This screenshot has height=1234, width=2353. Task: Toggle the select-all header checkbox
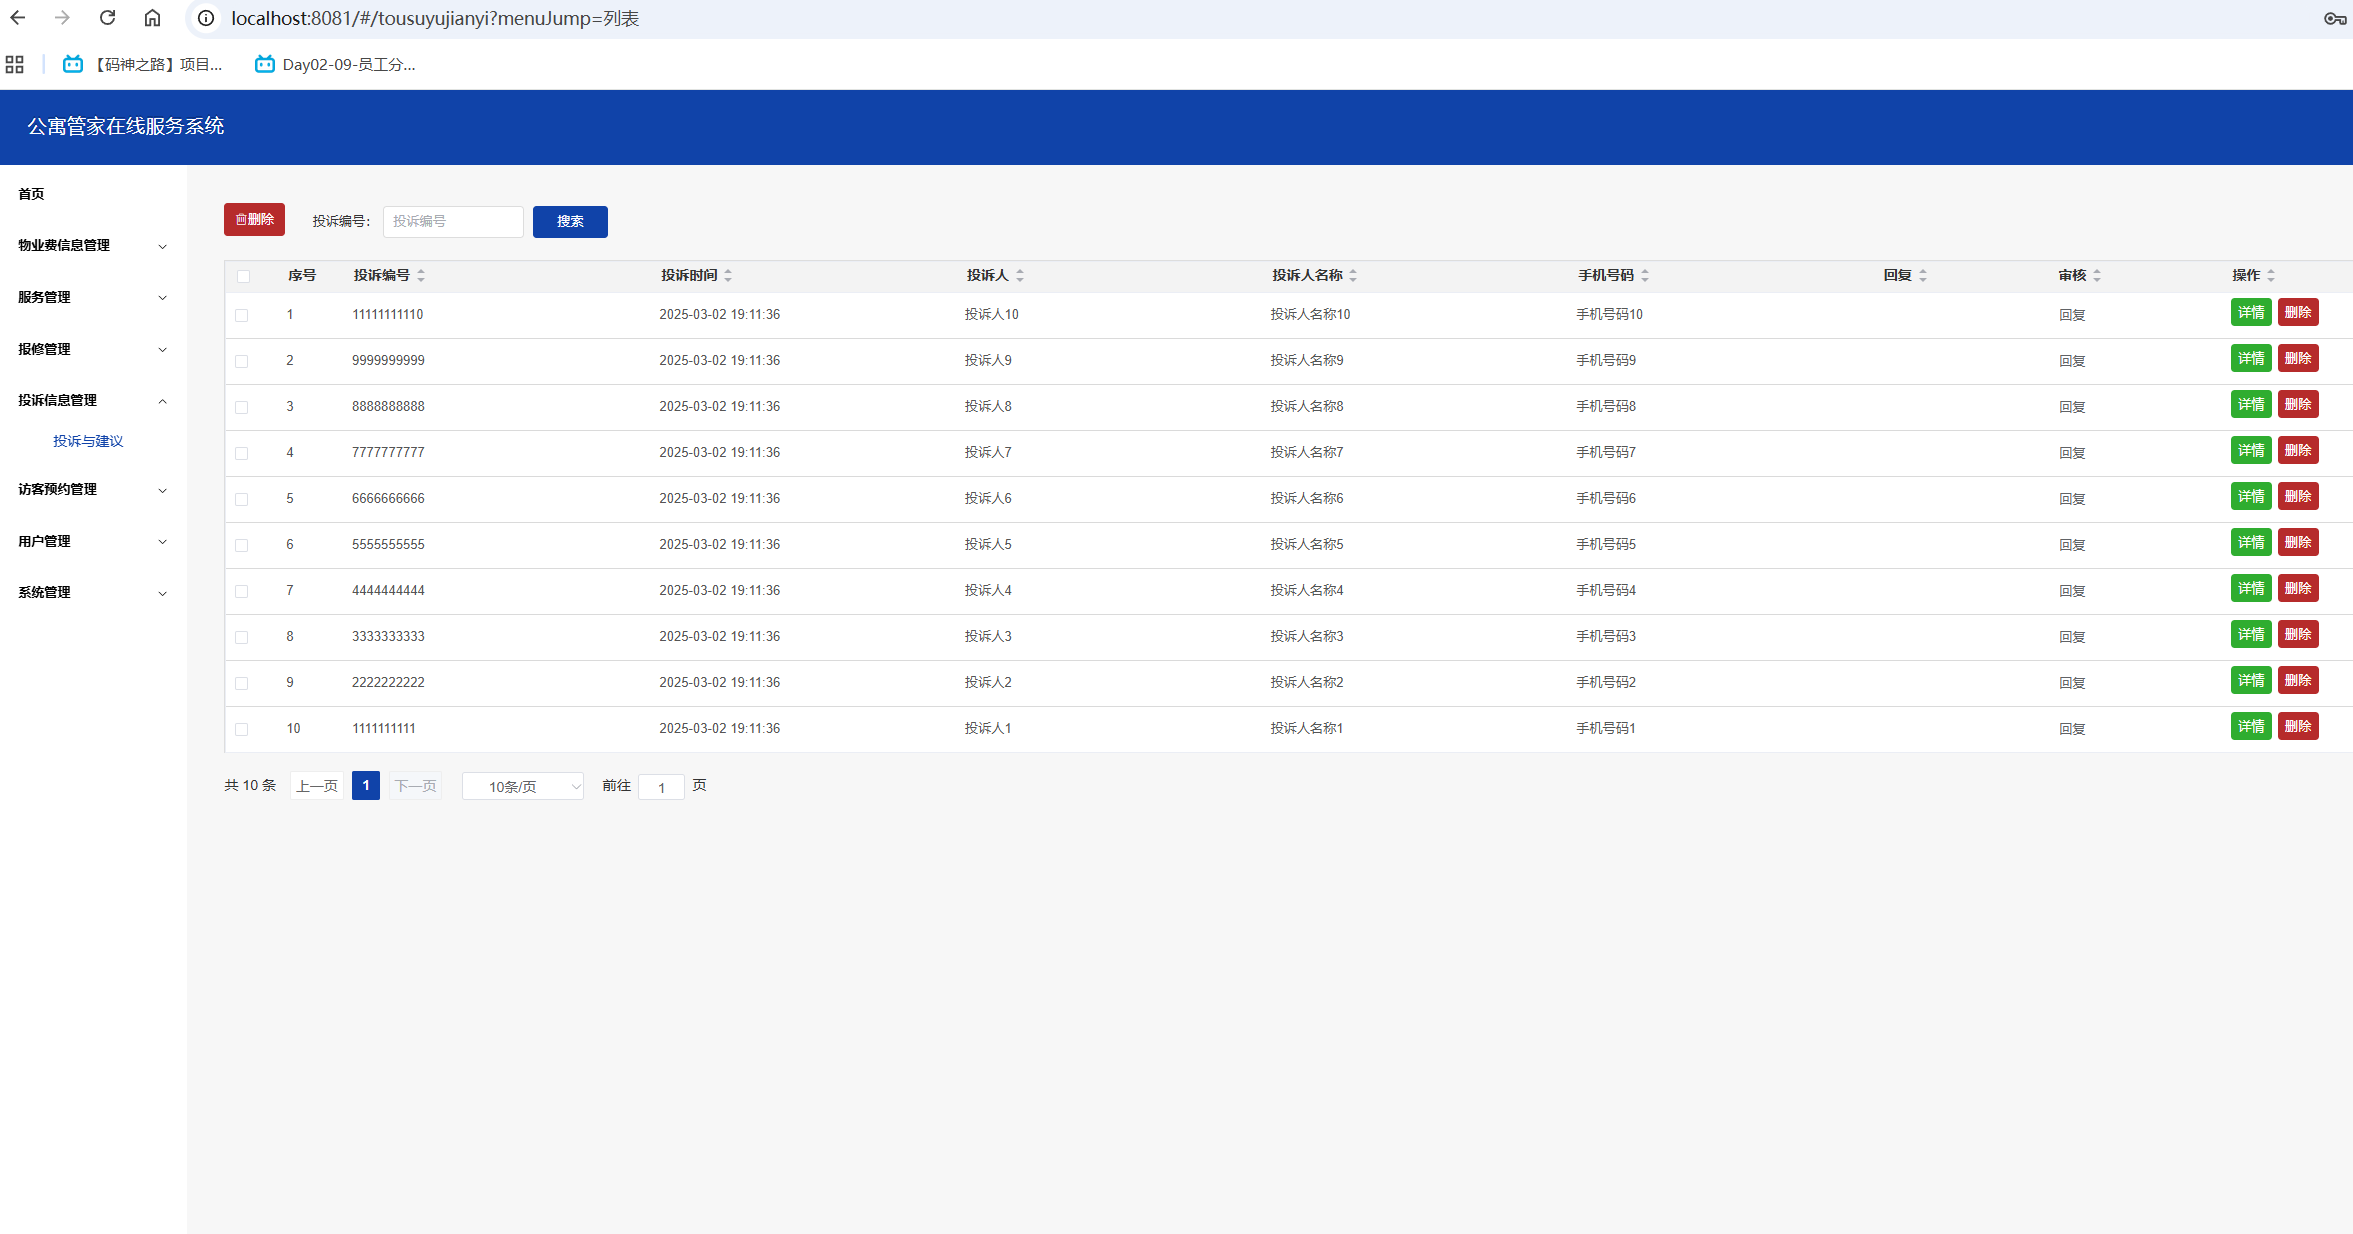point(243,276)
